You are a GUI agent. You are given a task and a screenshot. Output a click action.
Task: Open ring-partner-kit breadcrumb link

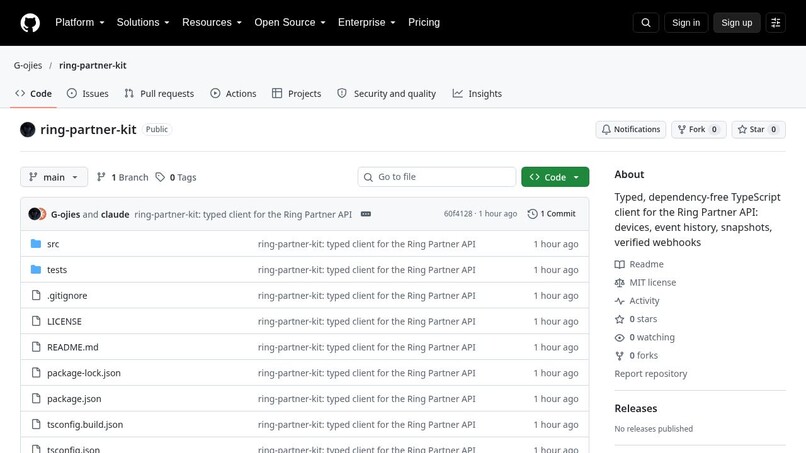93,65
